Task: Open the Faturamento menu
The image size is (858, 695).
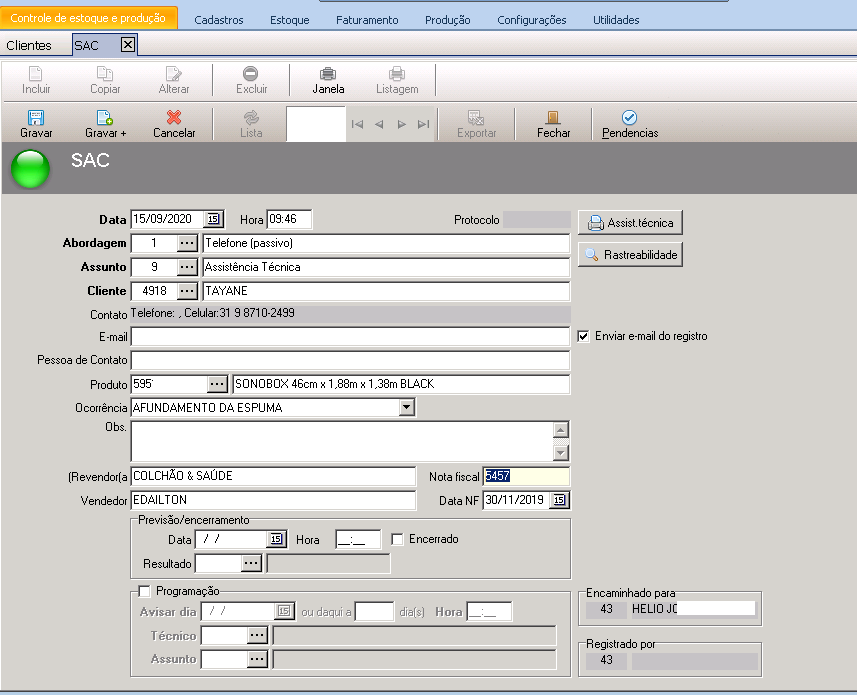Action: 366,20
